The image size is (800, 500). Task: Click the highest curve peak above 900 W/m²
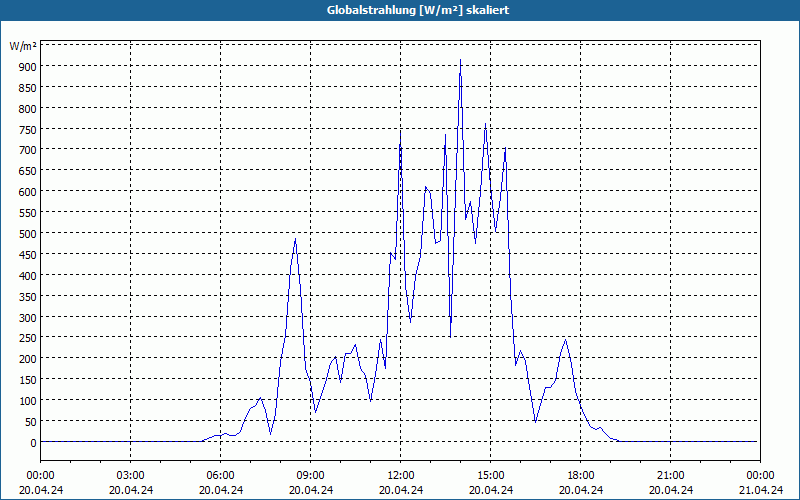tap(460, 60)
